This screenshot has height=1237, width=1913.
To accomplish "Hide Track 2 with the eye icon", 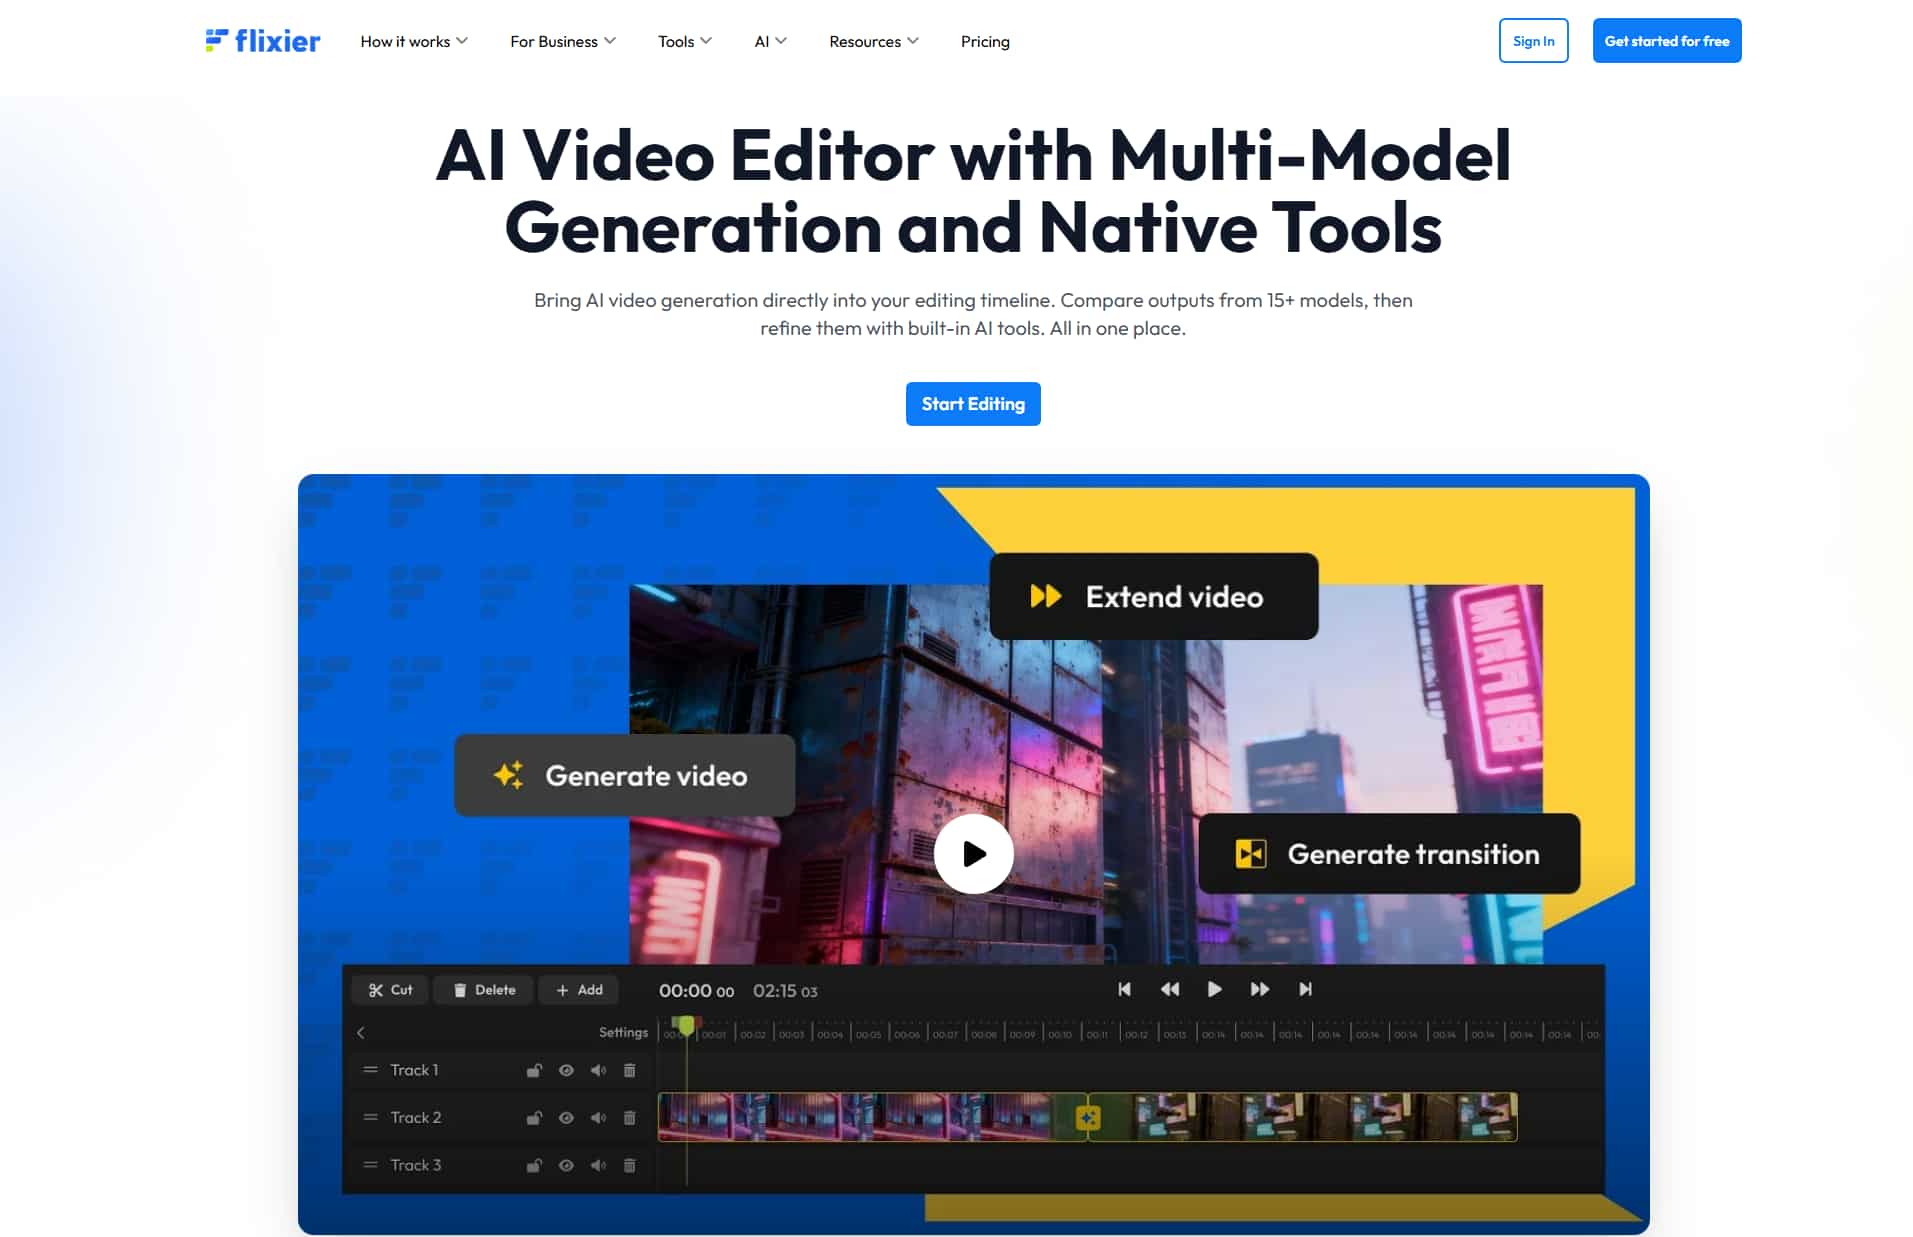I will point(566,1118).
